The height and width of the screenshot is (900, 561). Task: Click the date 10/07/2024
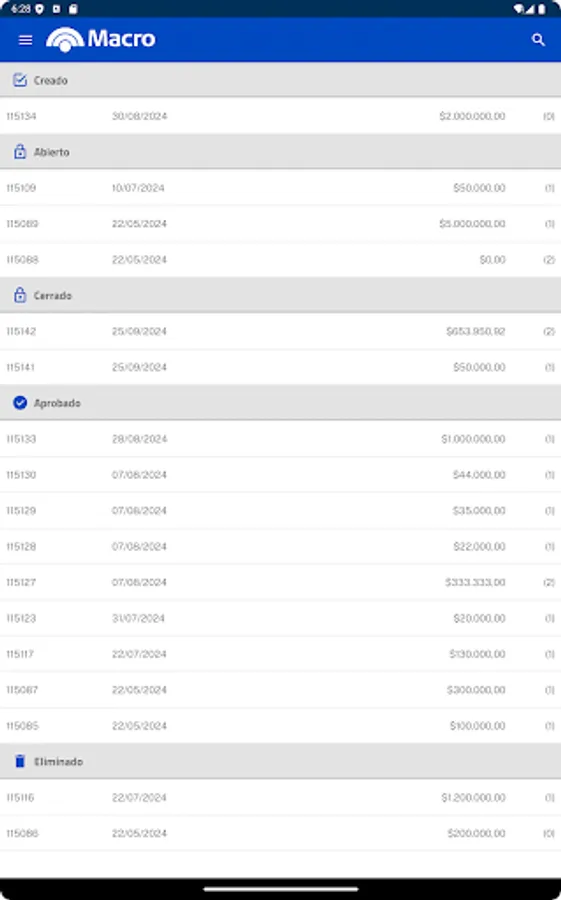coord(138,188)
